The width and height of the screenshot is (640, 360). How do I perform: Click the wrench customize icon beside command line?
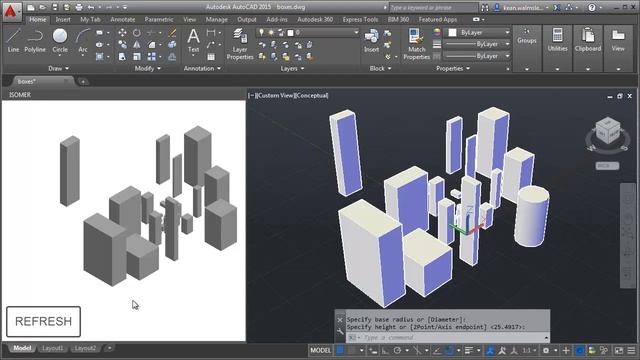tap(340, 331)
